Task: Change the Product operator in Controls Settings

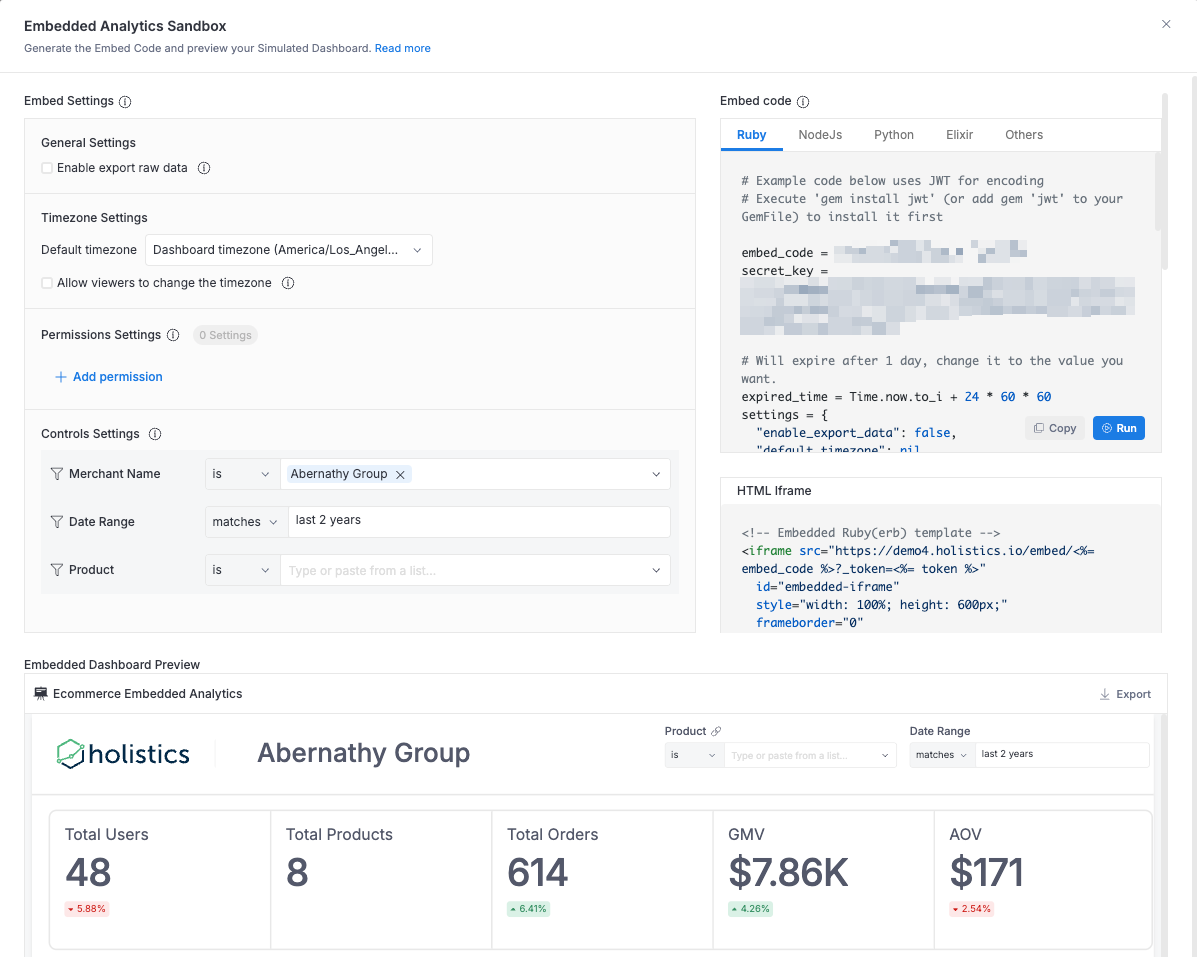Action: point(241,570)
